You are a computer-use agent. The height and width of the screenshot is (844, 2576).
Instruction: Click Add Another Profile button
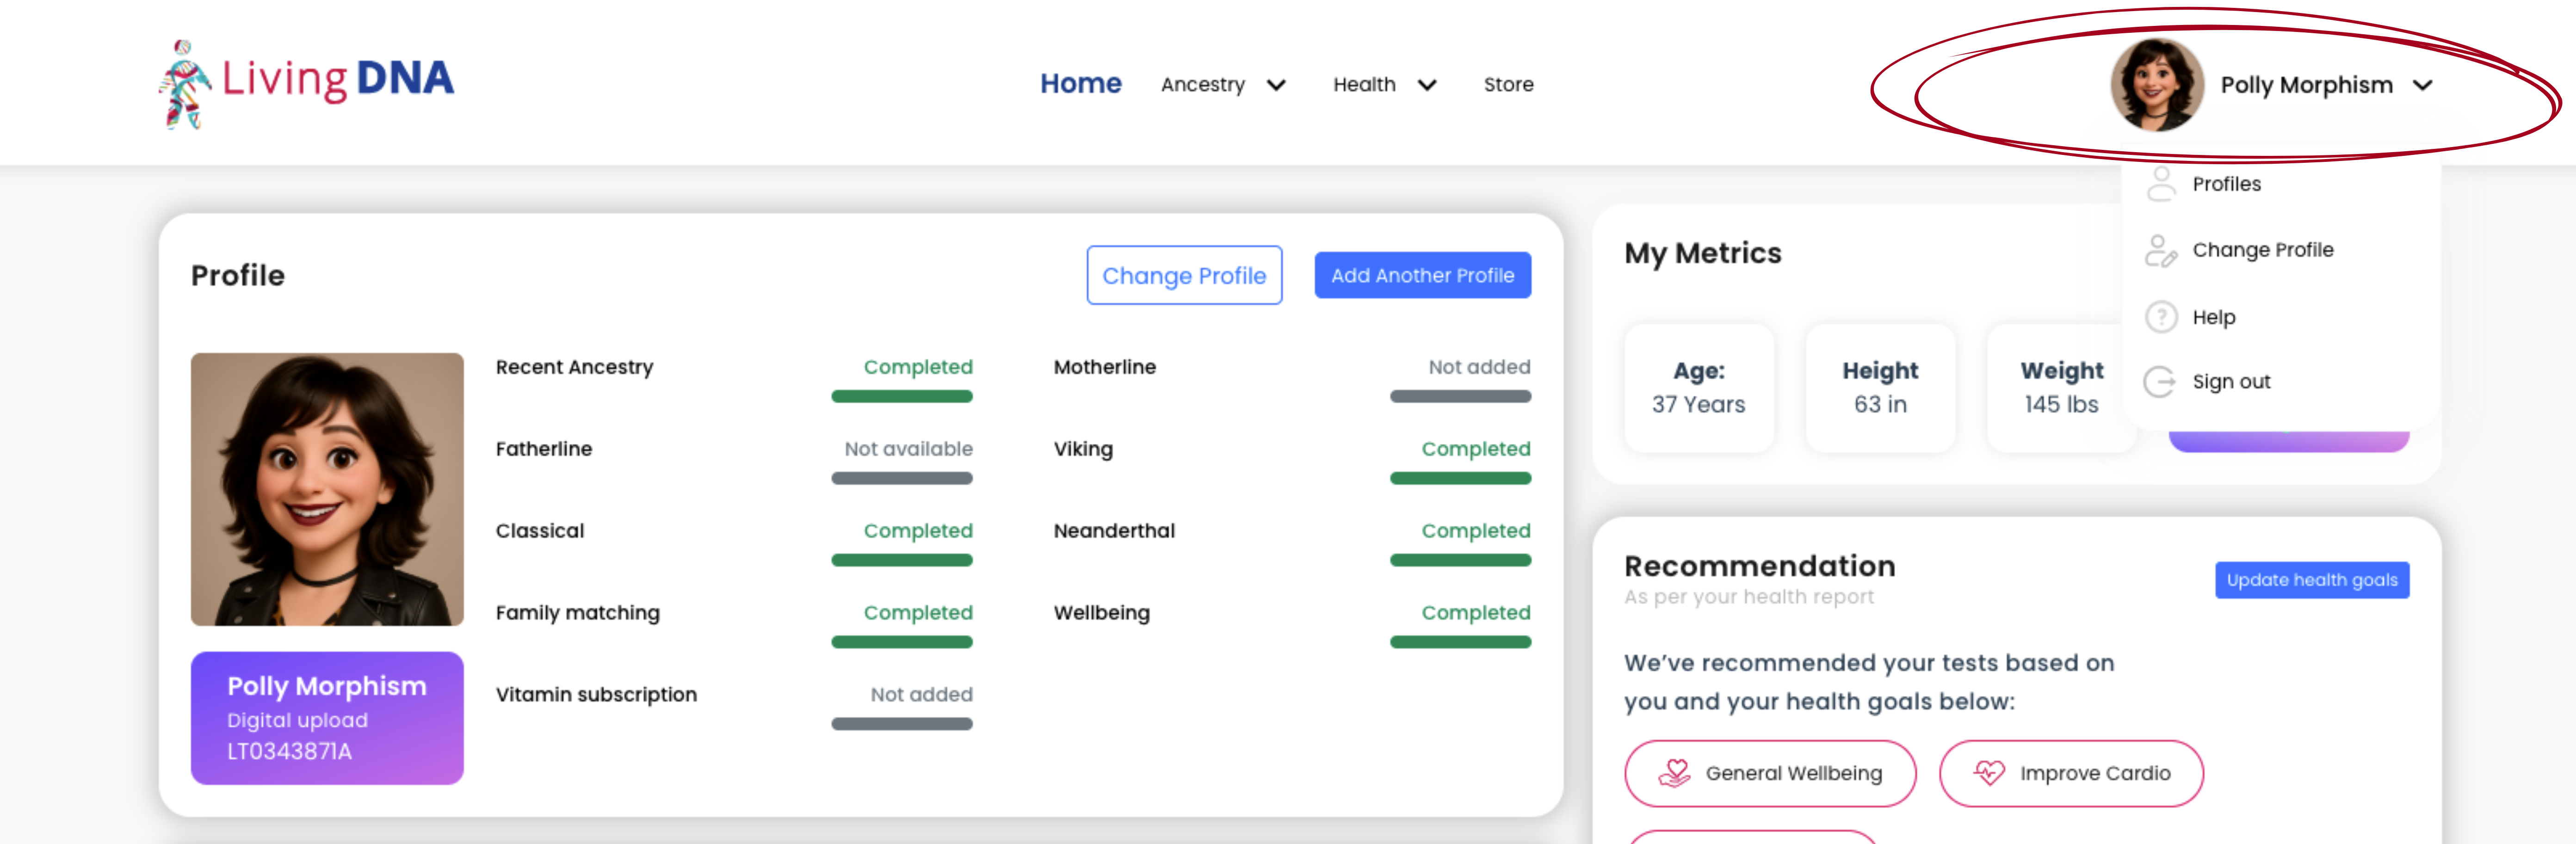tap(1422, 275)
